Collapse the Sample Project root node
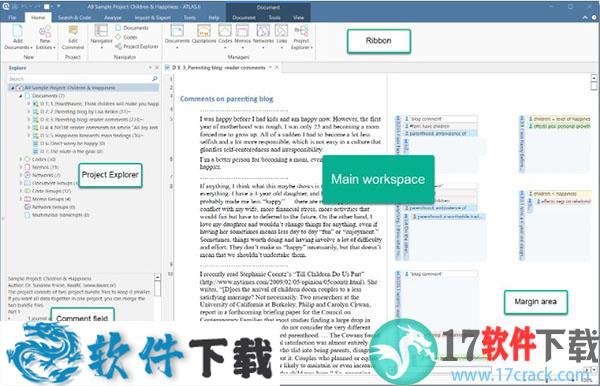 (x=13, y=88)
